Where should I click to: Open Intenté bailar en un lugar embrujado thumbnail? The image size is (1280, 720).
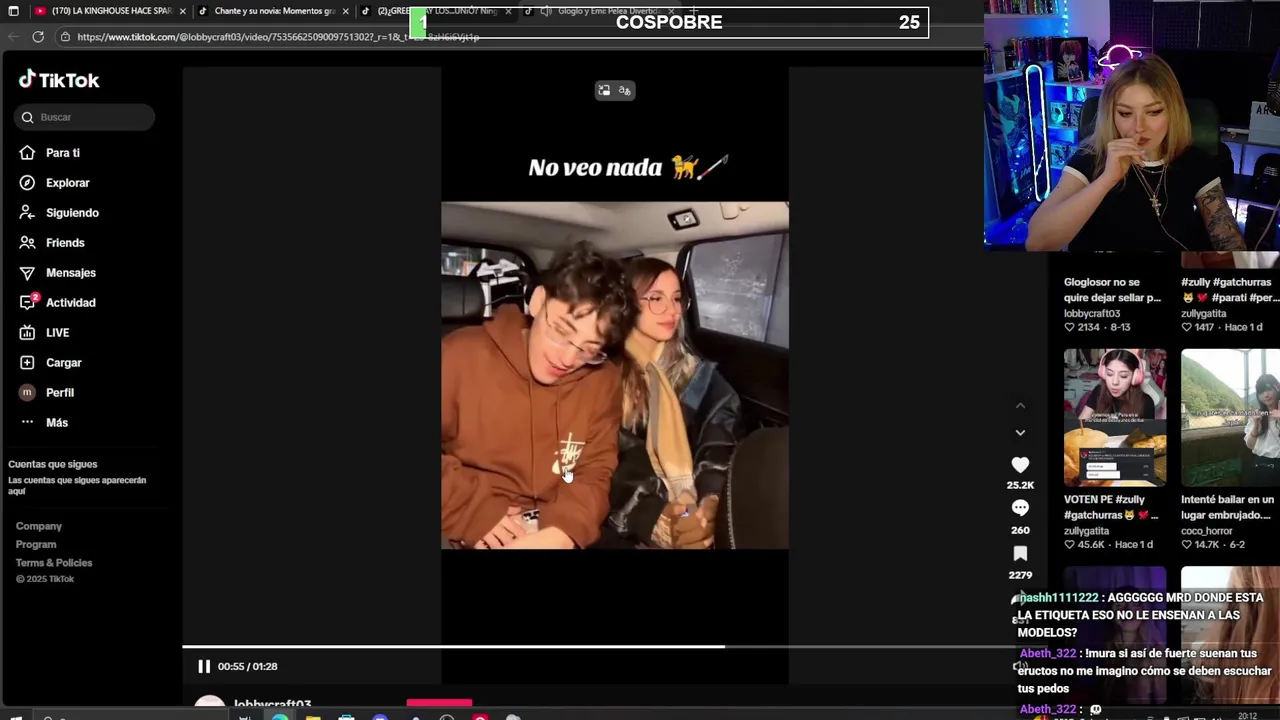click(x=1230, y=417)
